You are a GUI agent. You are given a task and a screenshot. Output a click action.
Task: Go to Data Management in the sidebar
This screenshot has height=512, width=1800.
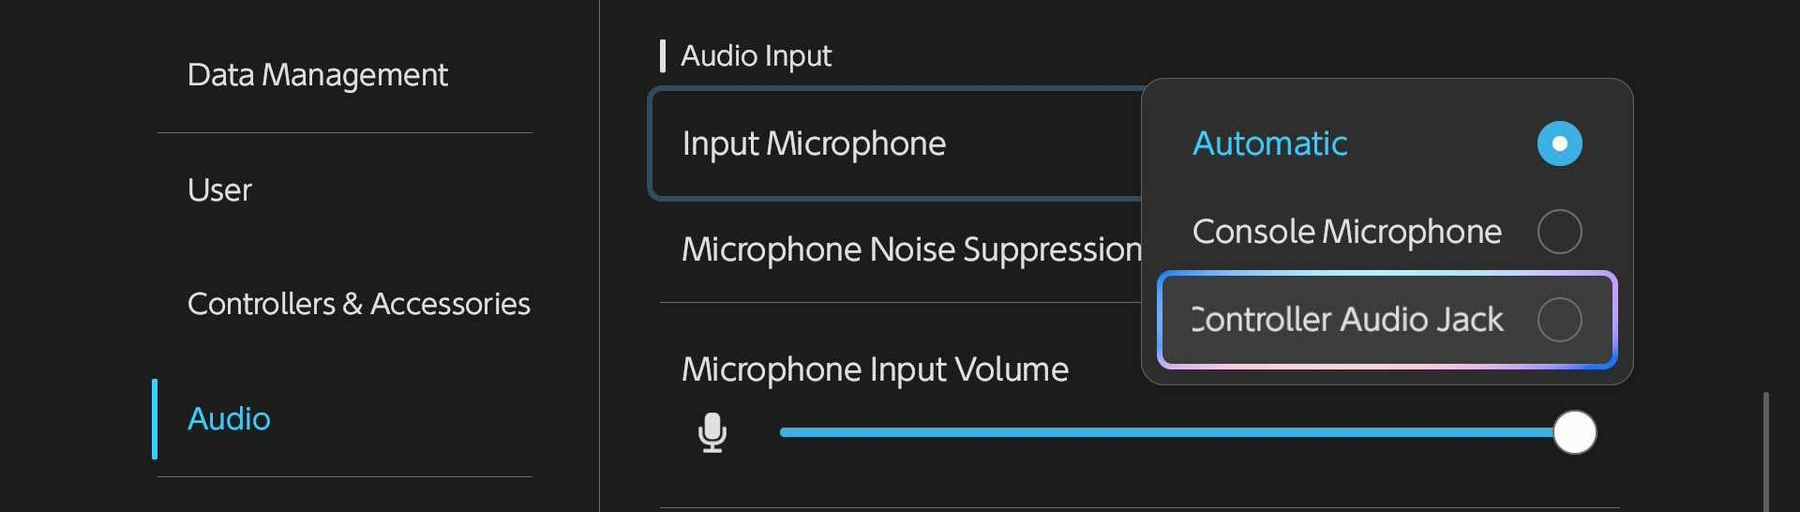click(x=317, y=75)
